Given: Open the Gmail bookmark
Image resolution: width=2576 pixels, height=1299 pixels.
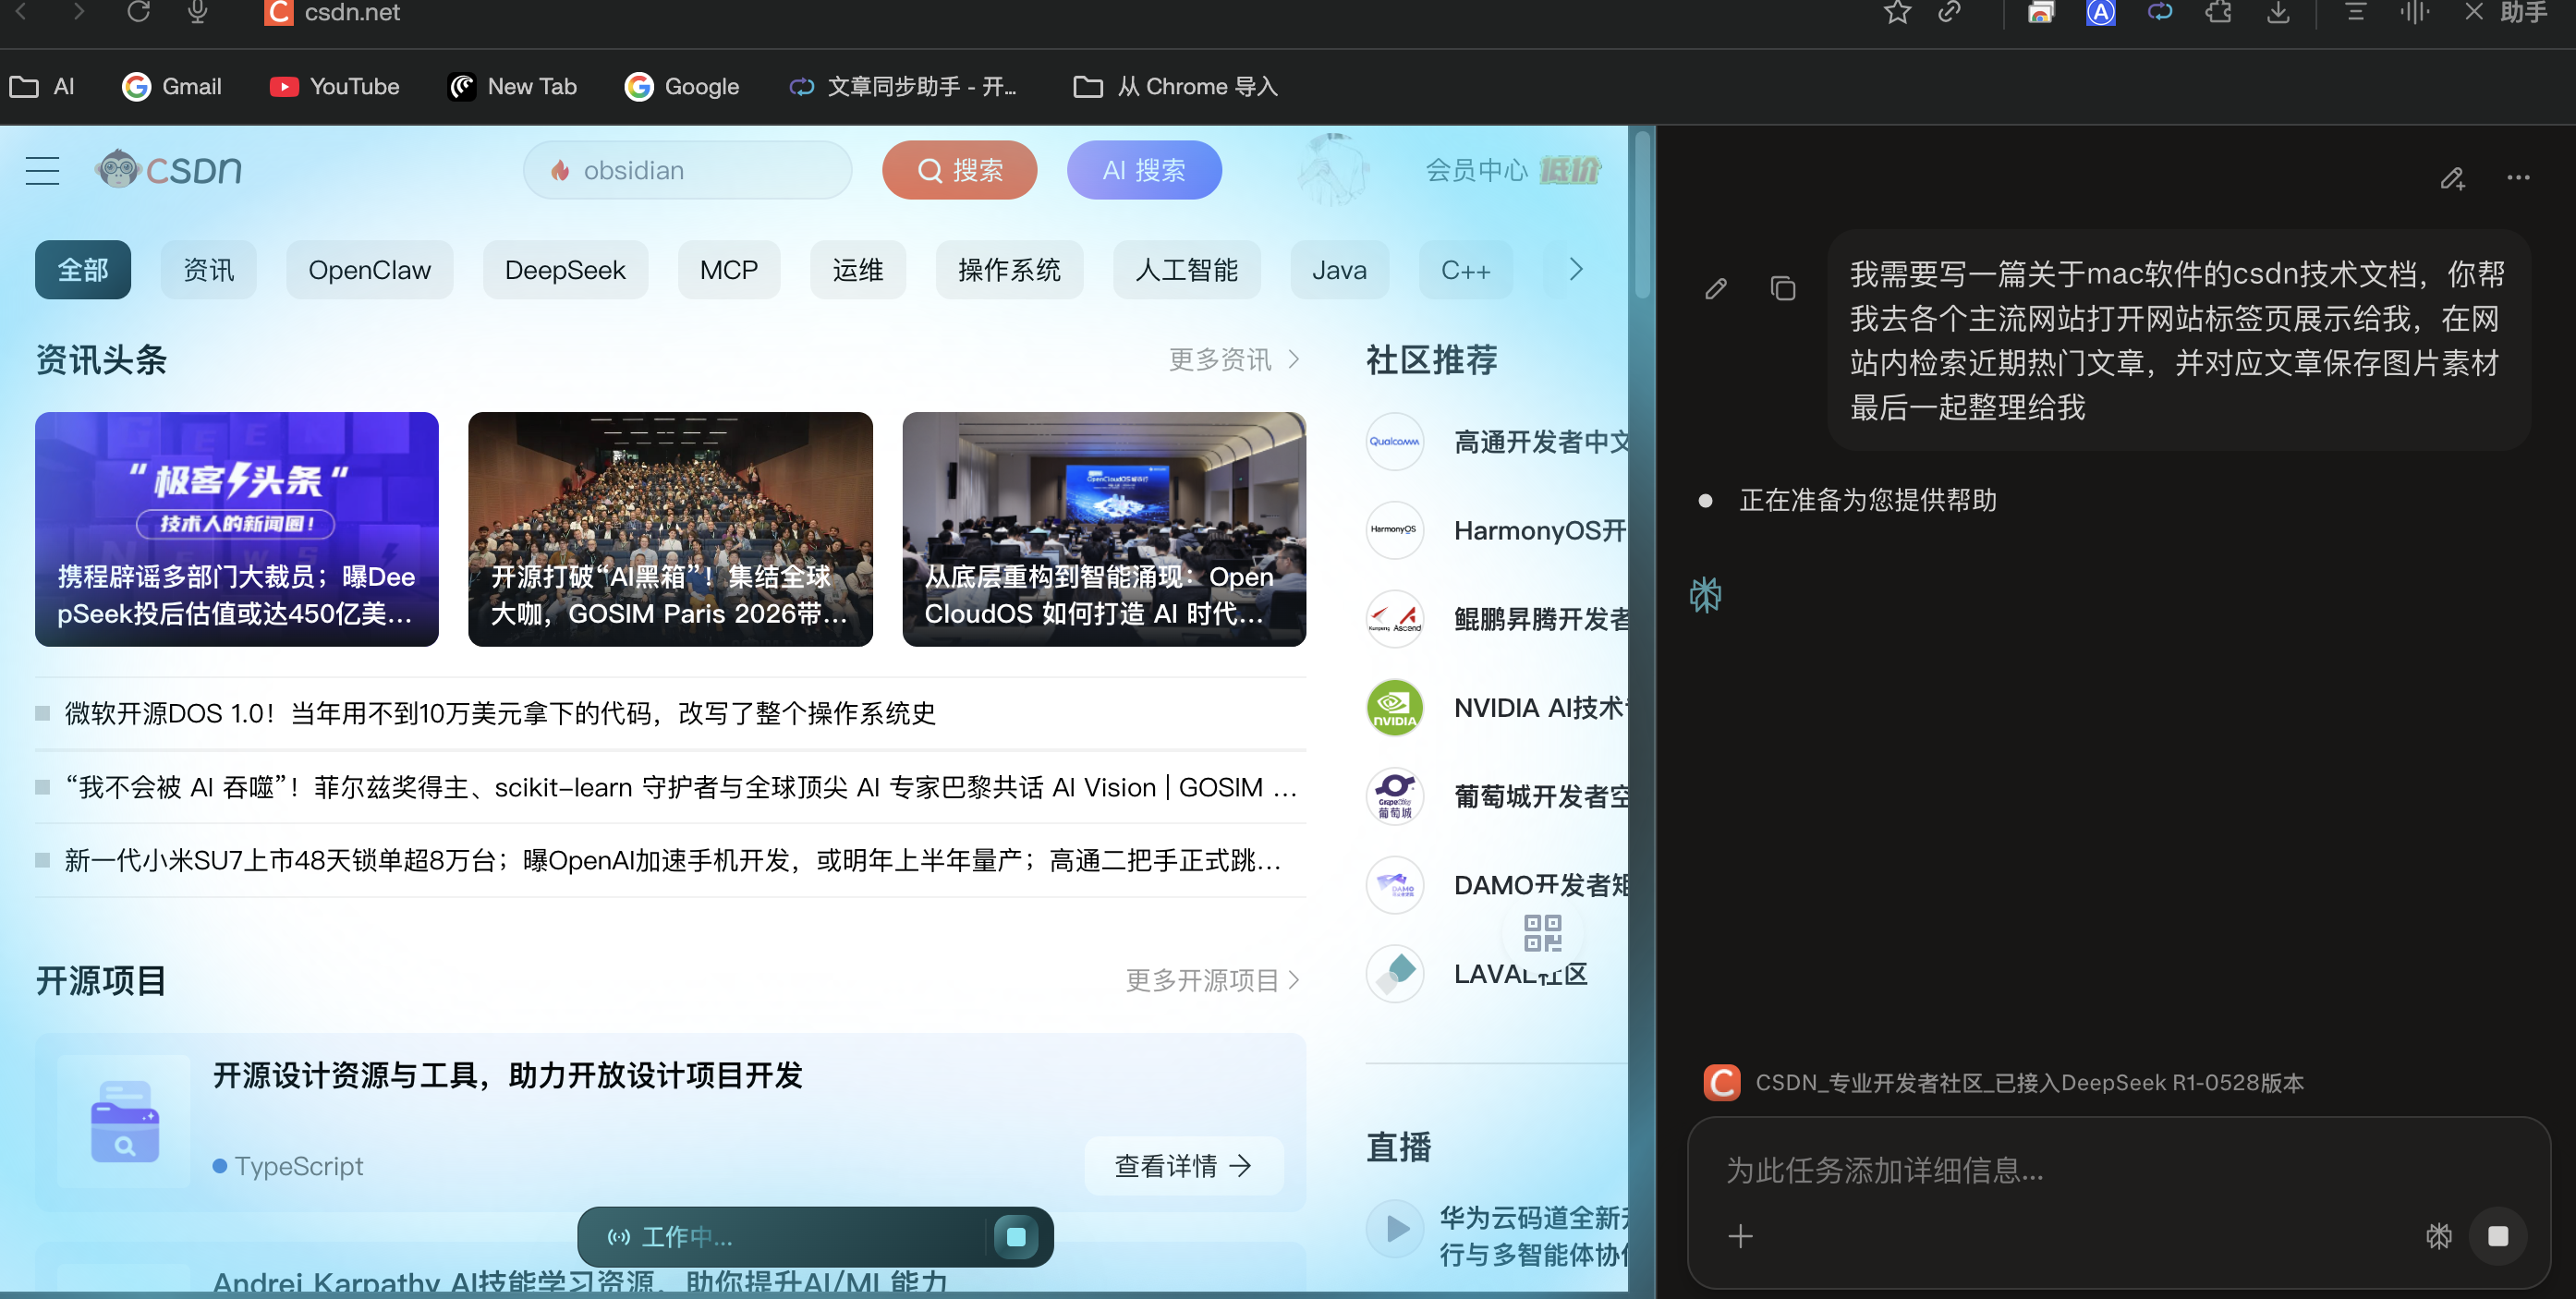Looking at the screenshot, I should pos(172,87).
